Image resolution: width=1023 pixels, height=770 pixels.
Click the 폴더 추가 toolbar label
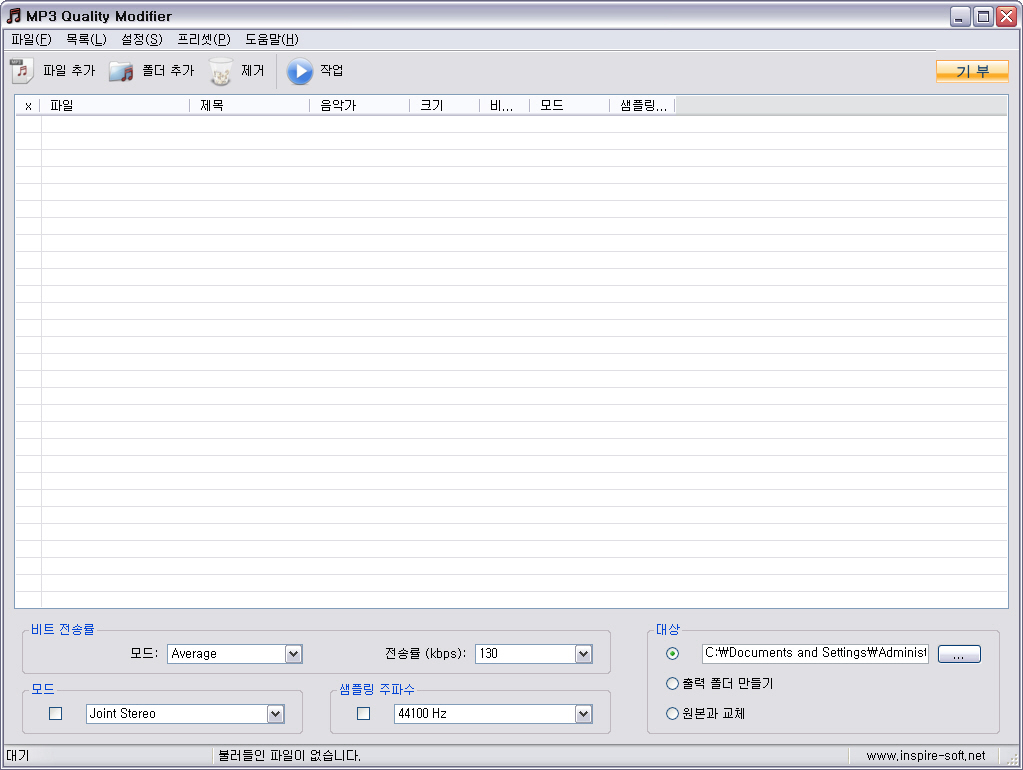(168, 70)
